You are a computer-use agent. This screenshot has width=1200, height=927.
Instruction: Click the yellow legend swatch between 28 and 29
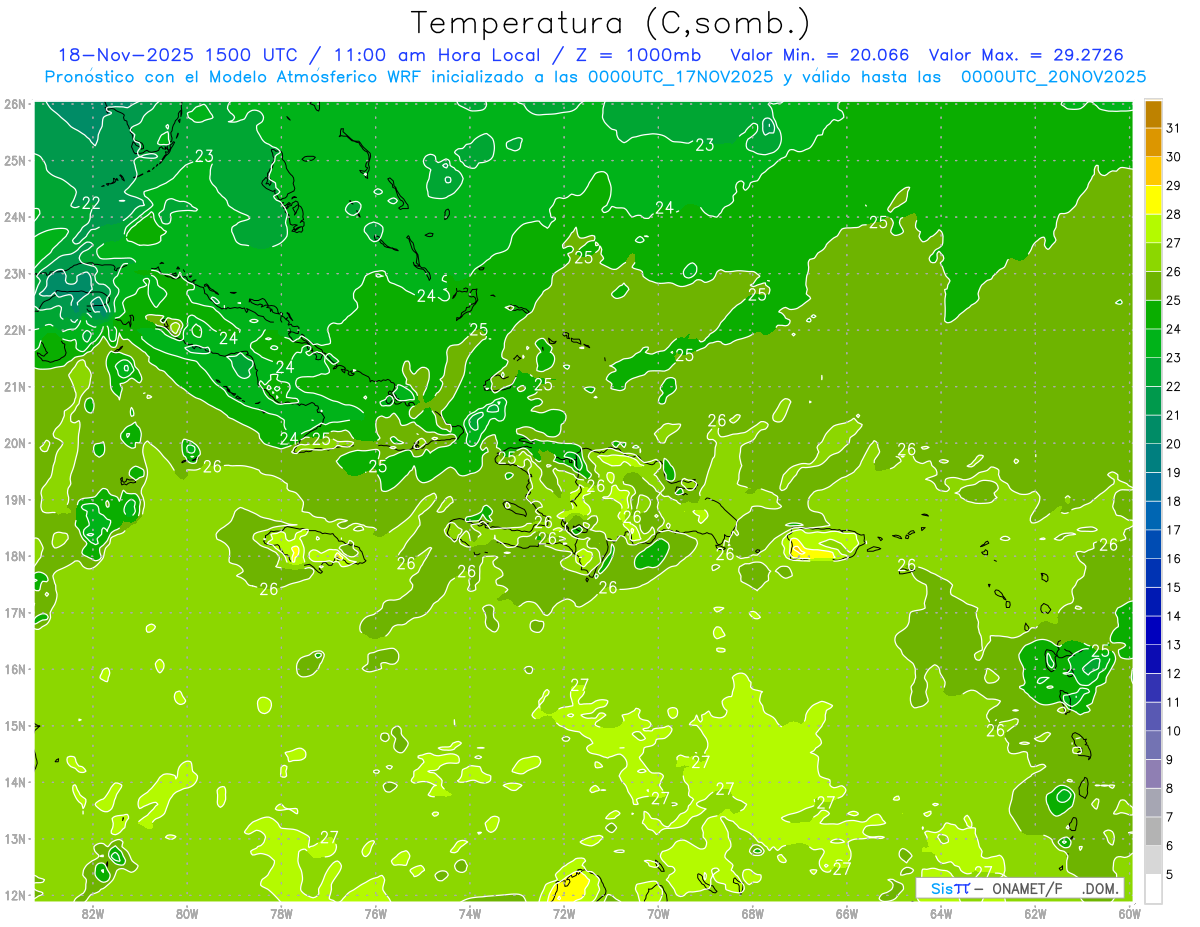tap(1153, 200)
